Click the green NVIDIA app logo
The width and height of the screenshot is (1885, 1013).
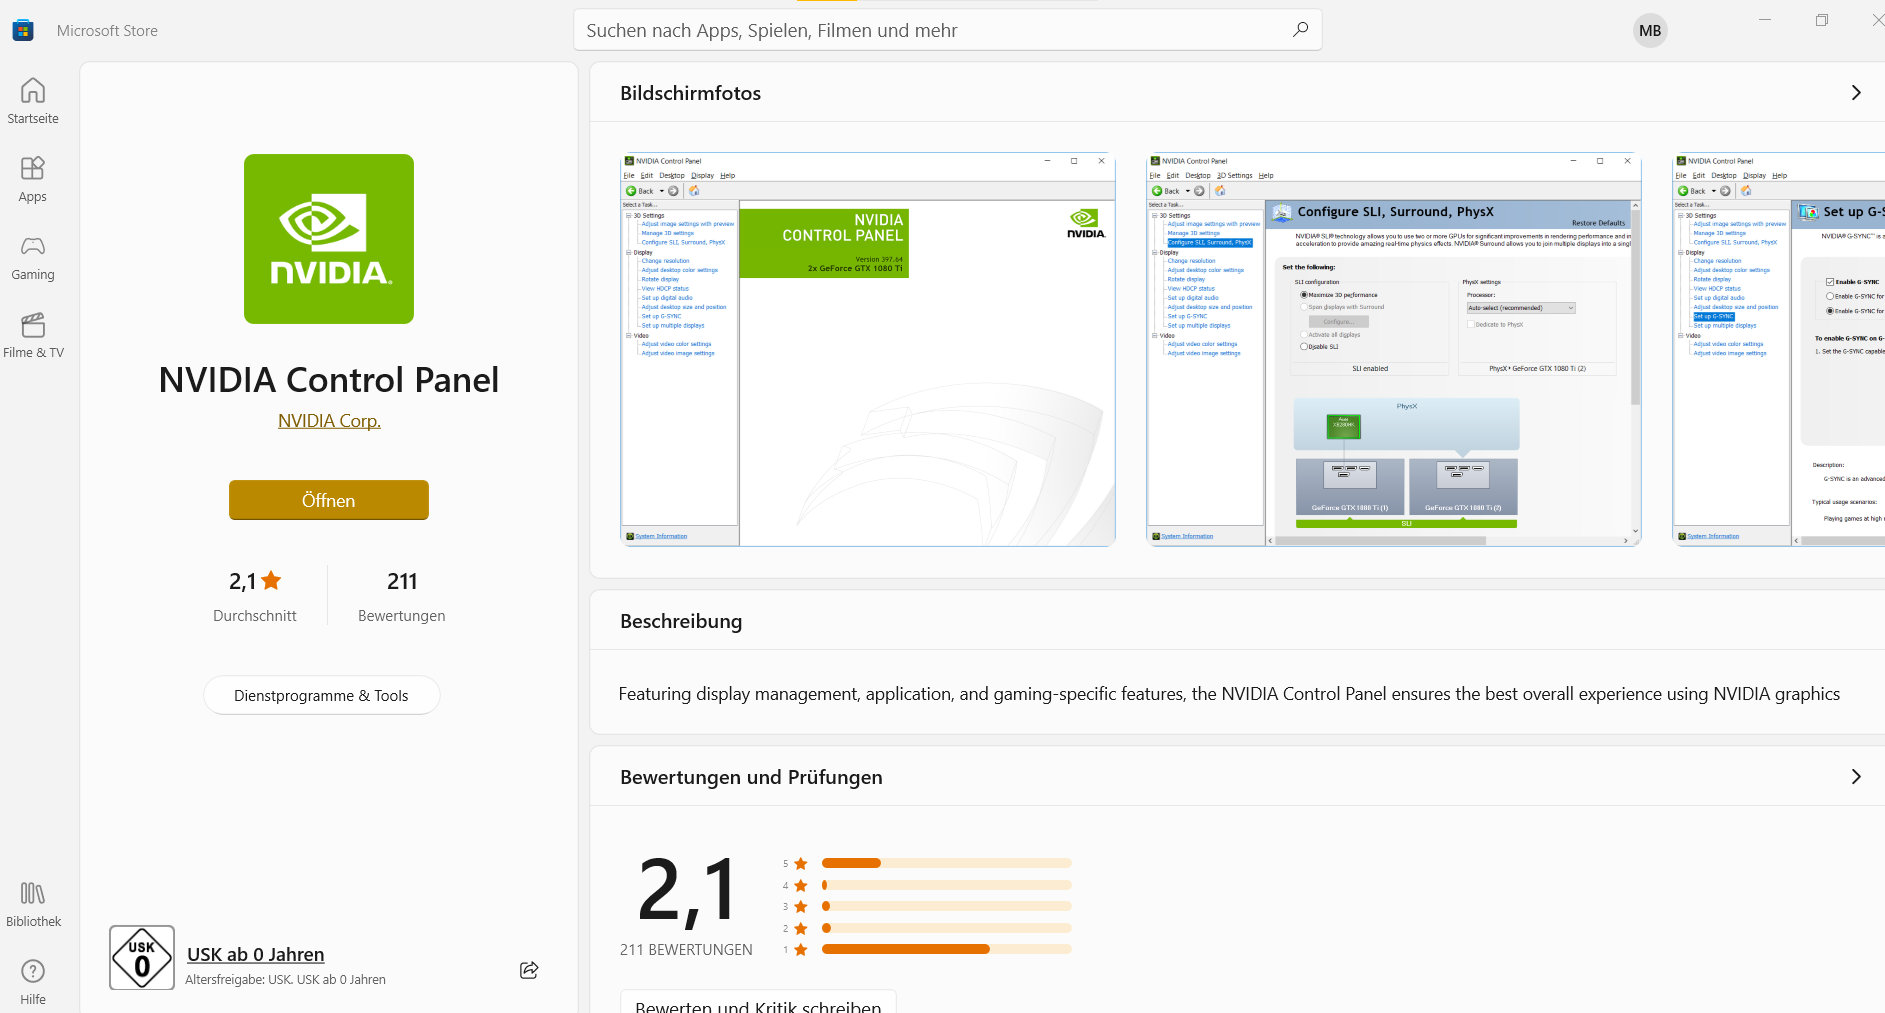329,239
